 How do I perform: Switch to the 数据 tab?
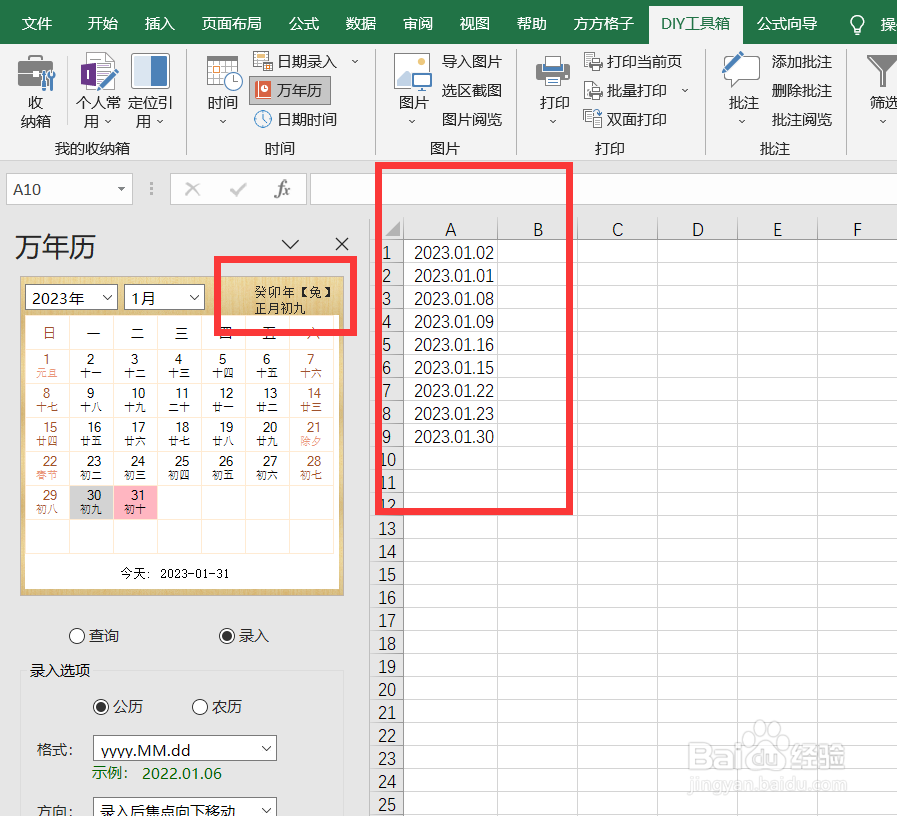pos(360,24)
